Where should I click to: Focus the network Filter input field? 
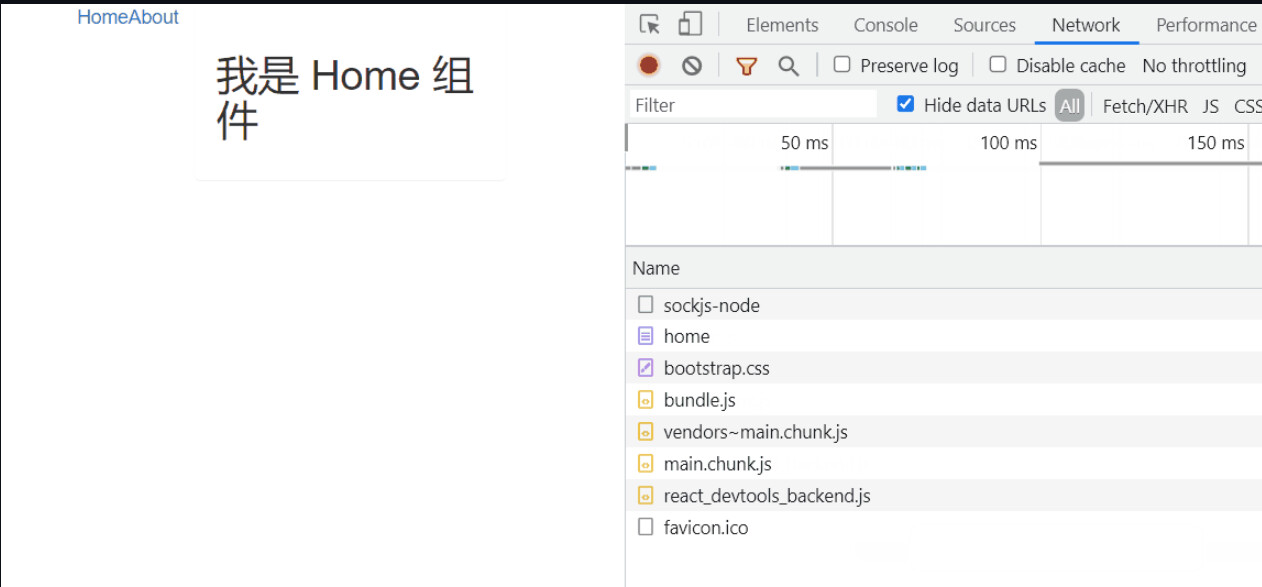coord(753,105)
